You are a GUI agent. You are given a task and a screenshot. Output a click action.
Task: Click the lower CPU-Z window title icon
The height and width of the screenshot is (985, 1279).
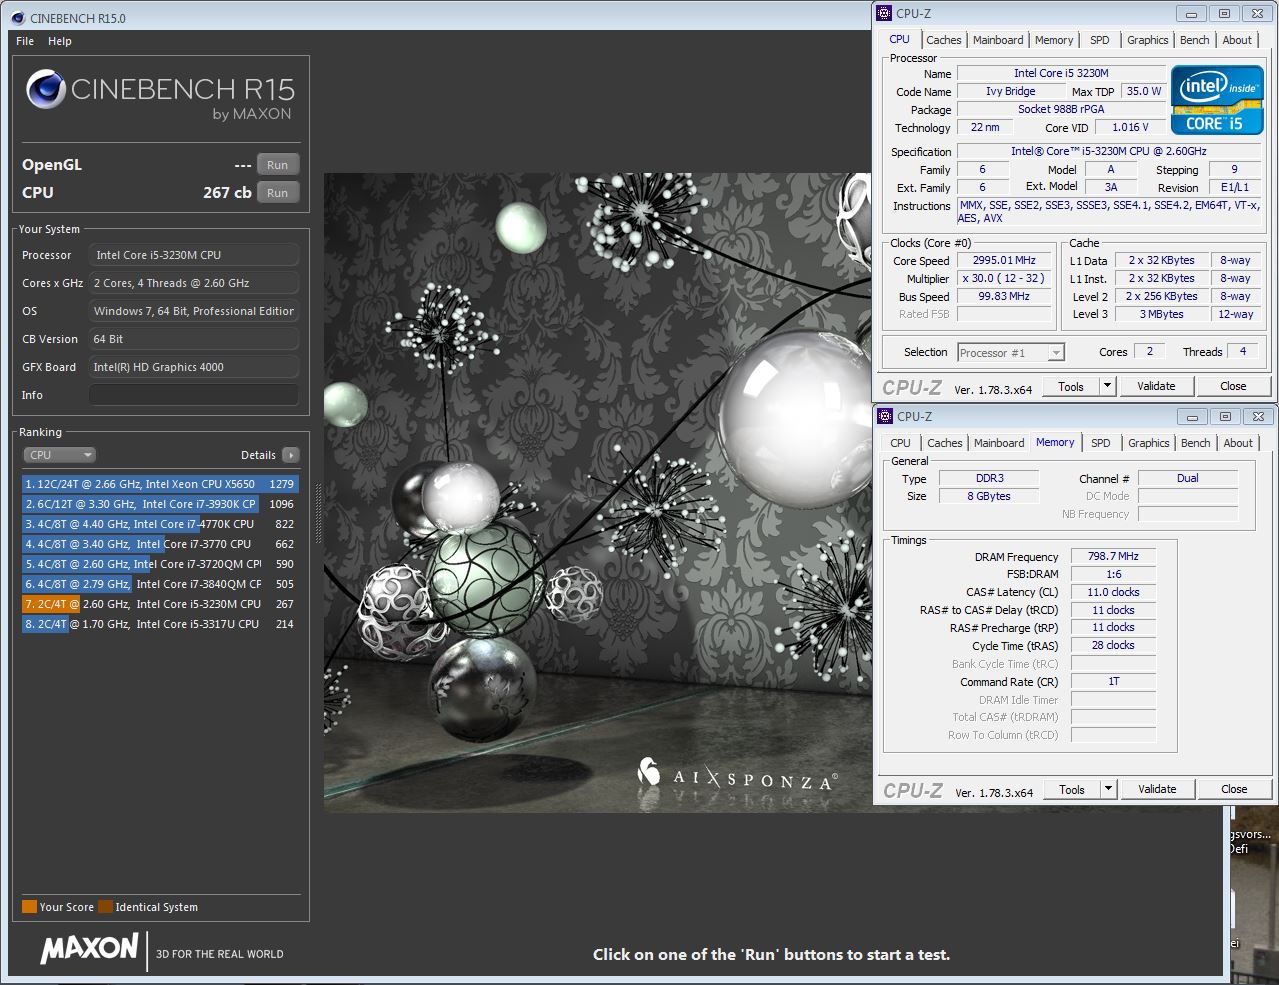[x=885, y=416]
